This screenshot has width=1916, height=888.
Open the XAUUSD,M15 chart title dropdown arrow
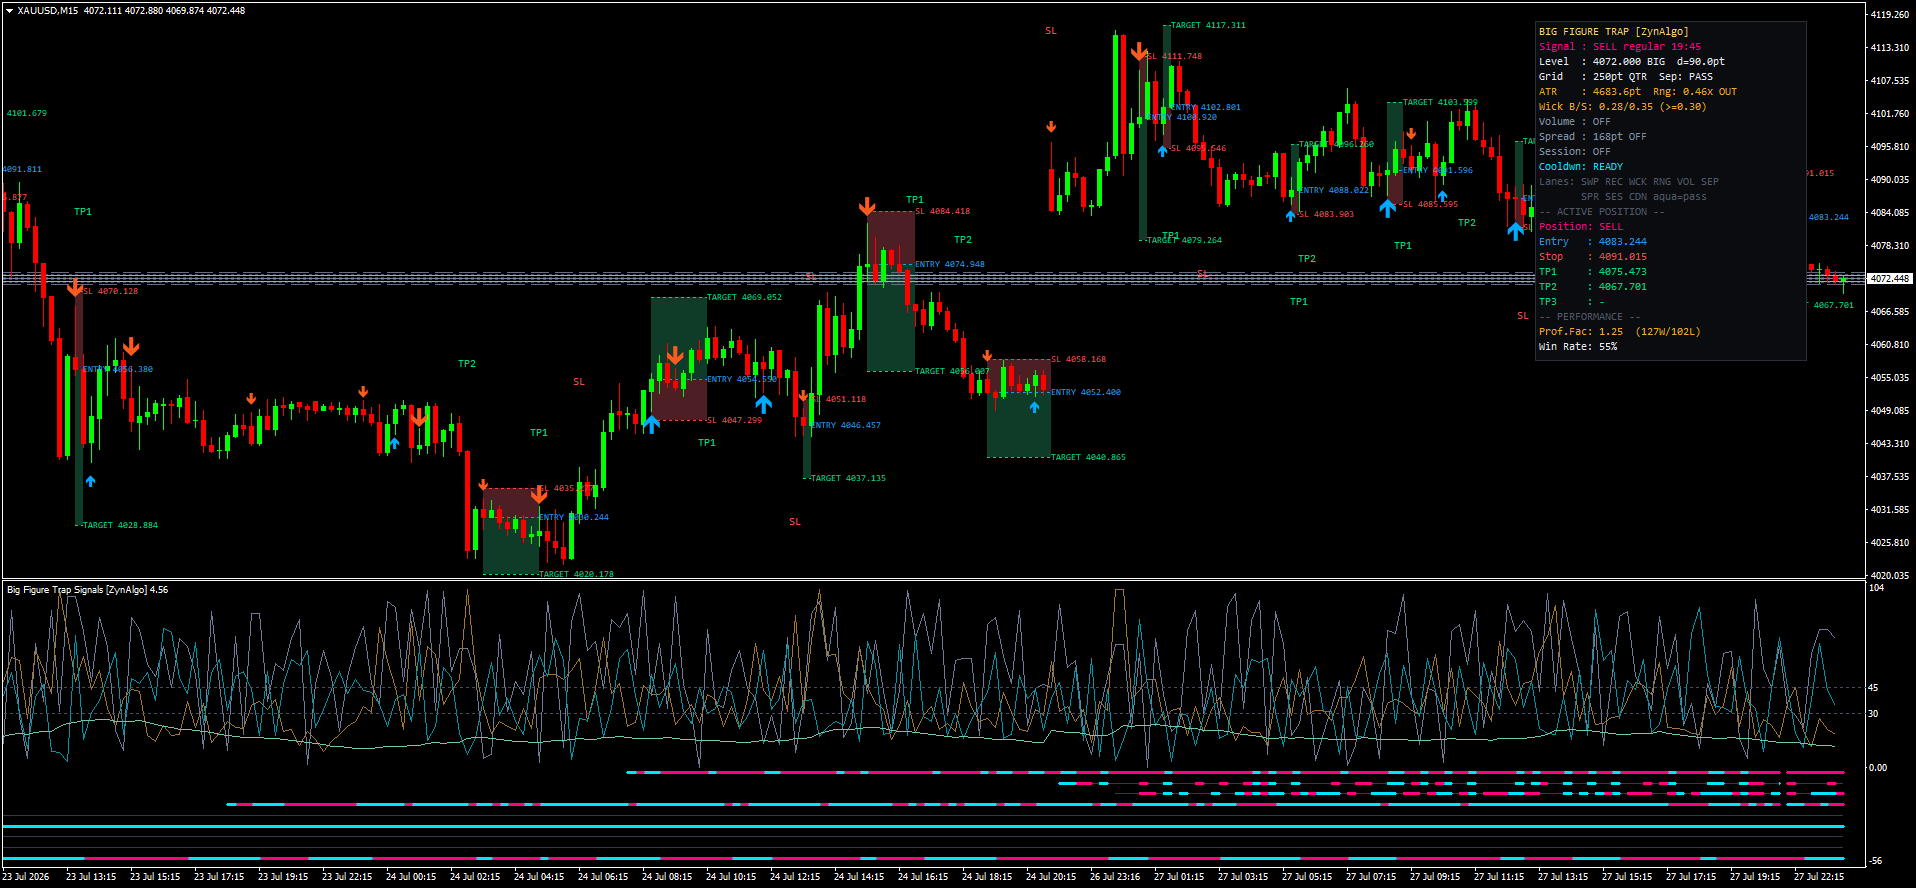point(9,11)
